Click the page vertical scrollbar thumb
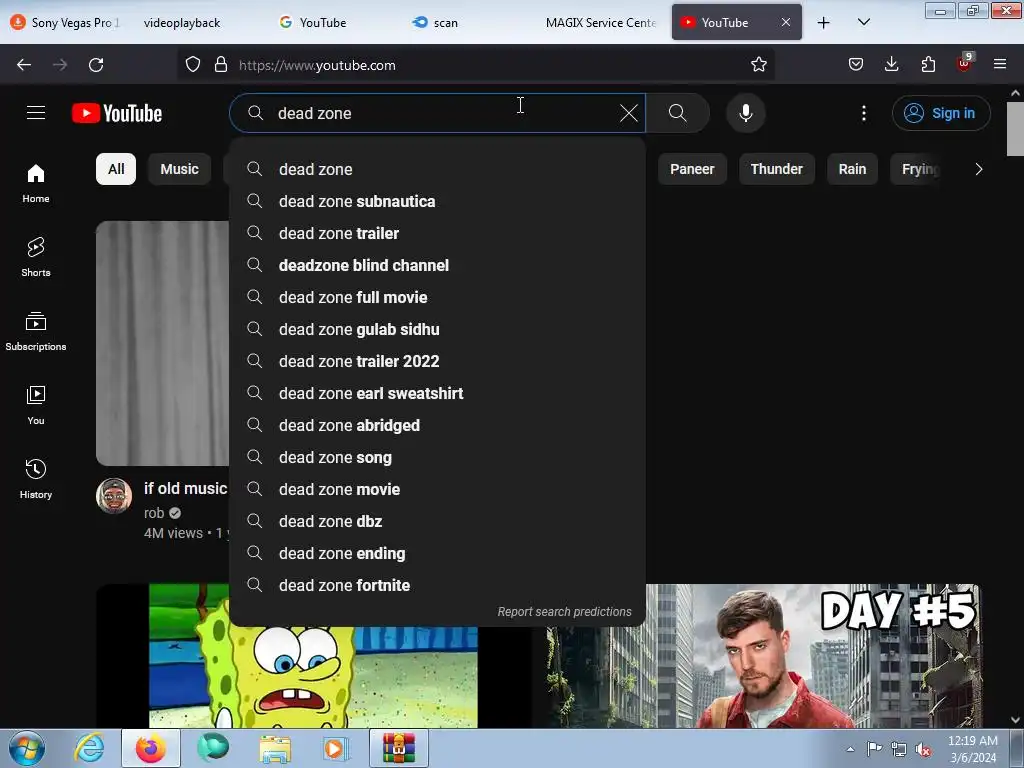The width and height of the screenshot is (1024, 768). click(x=1015, y=129)
